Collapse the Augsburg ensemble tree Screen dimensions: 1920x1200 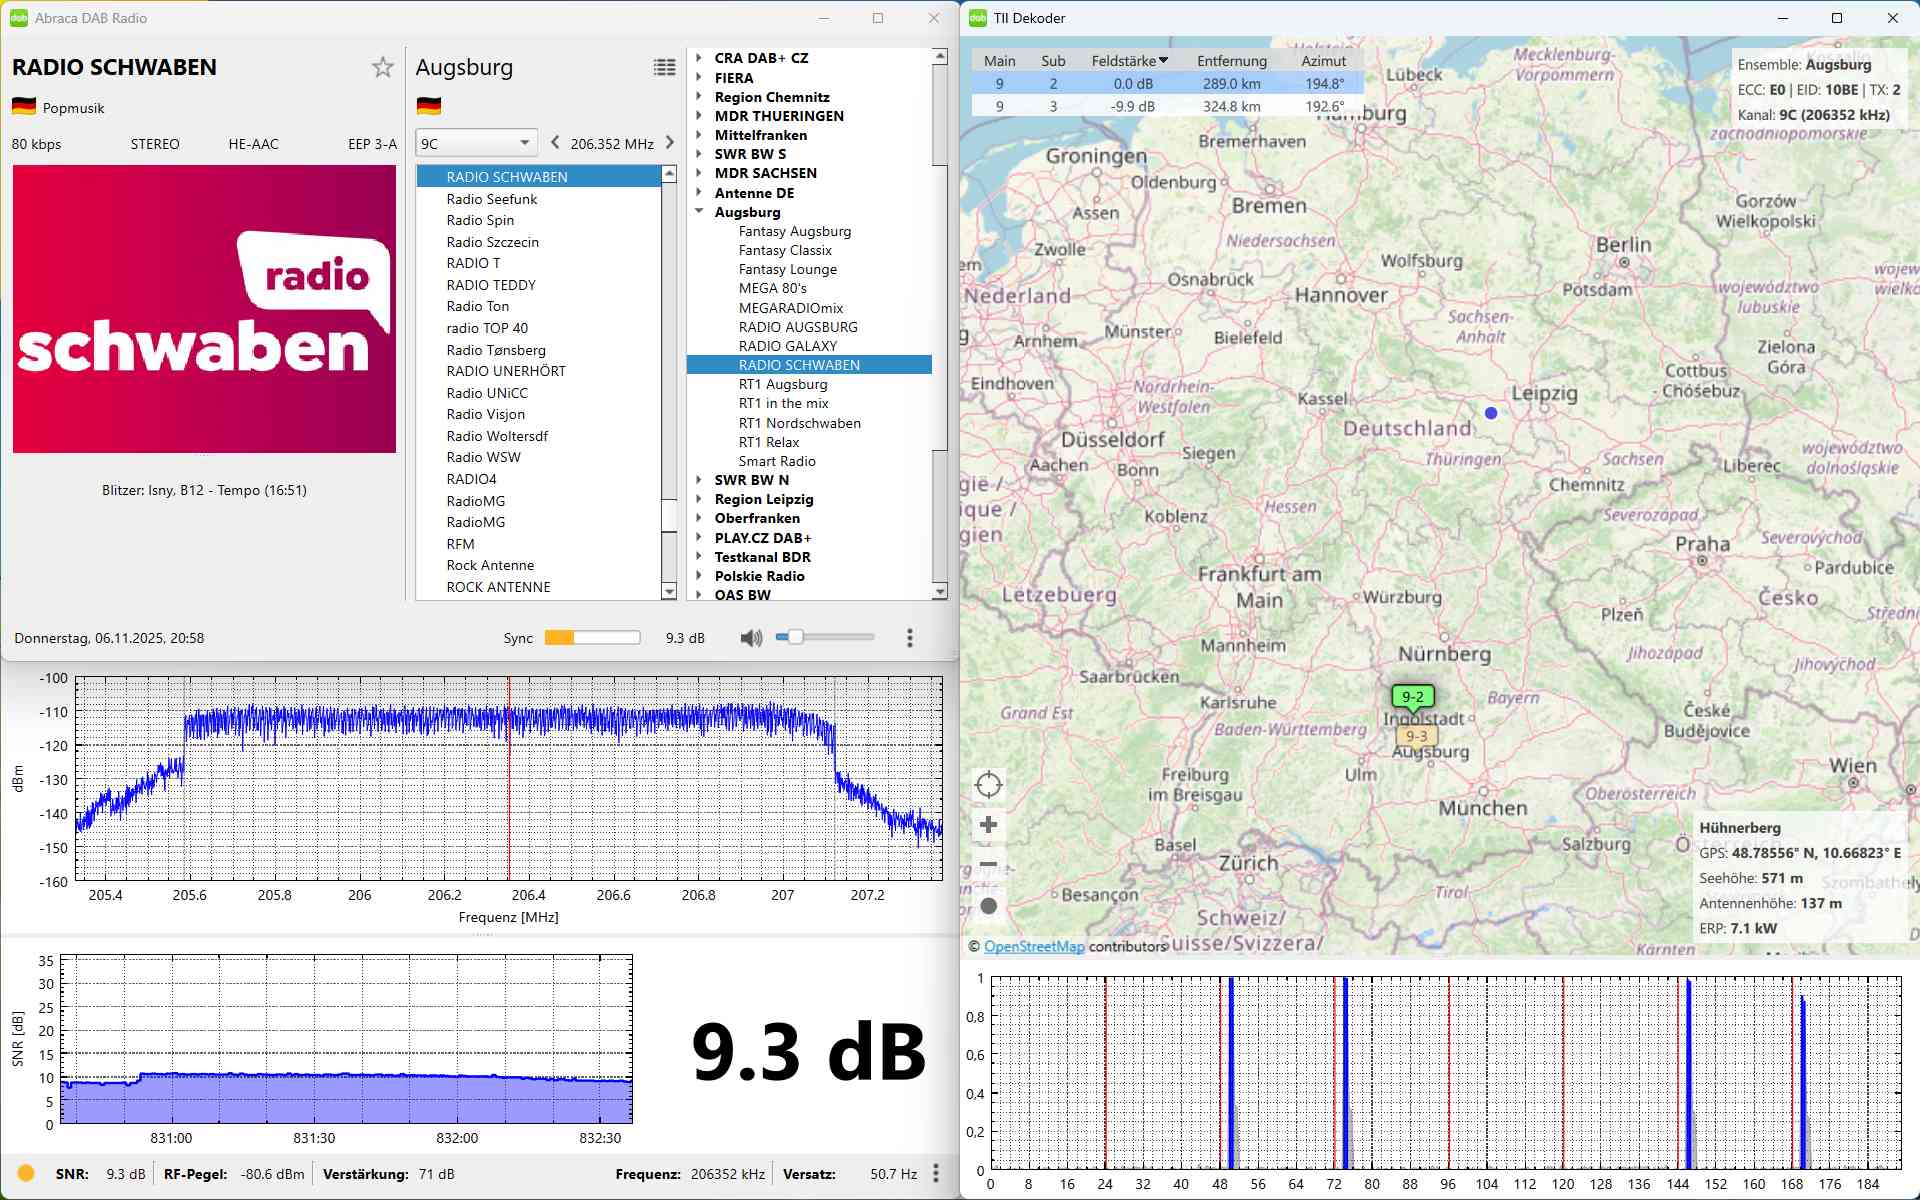coord(699,212)
